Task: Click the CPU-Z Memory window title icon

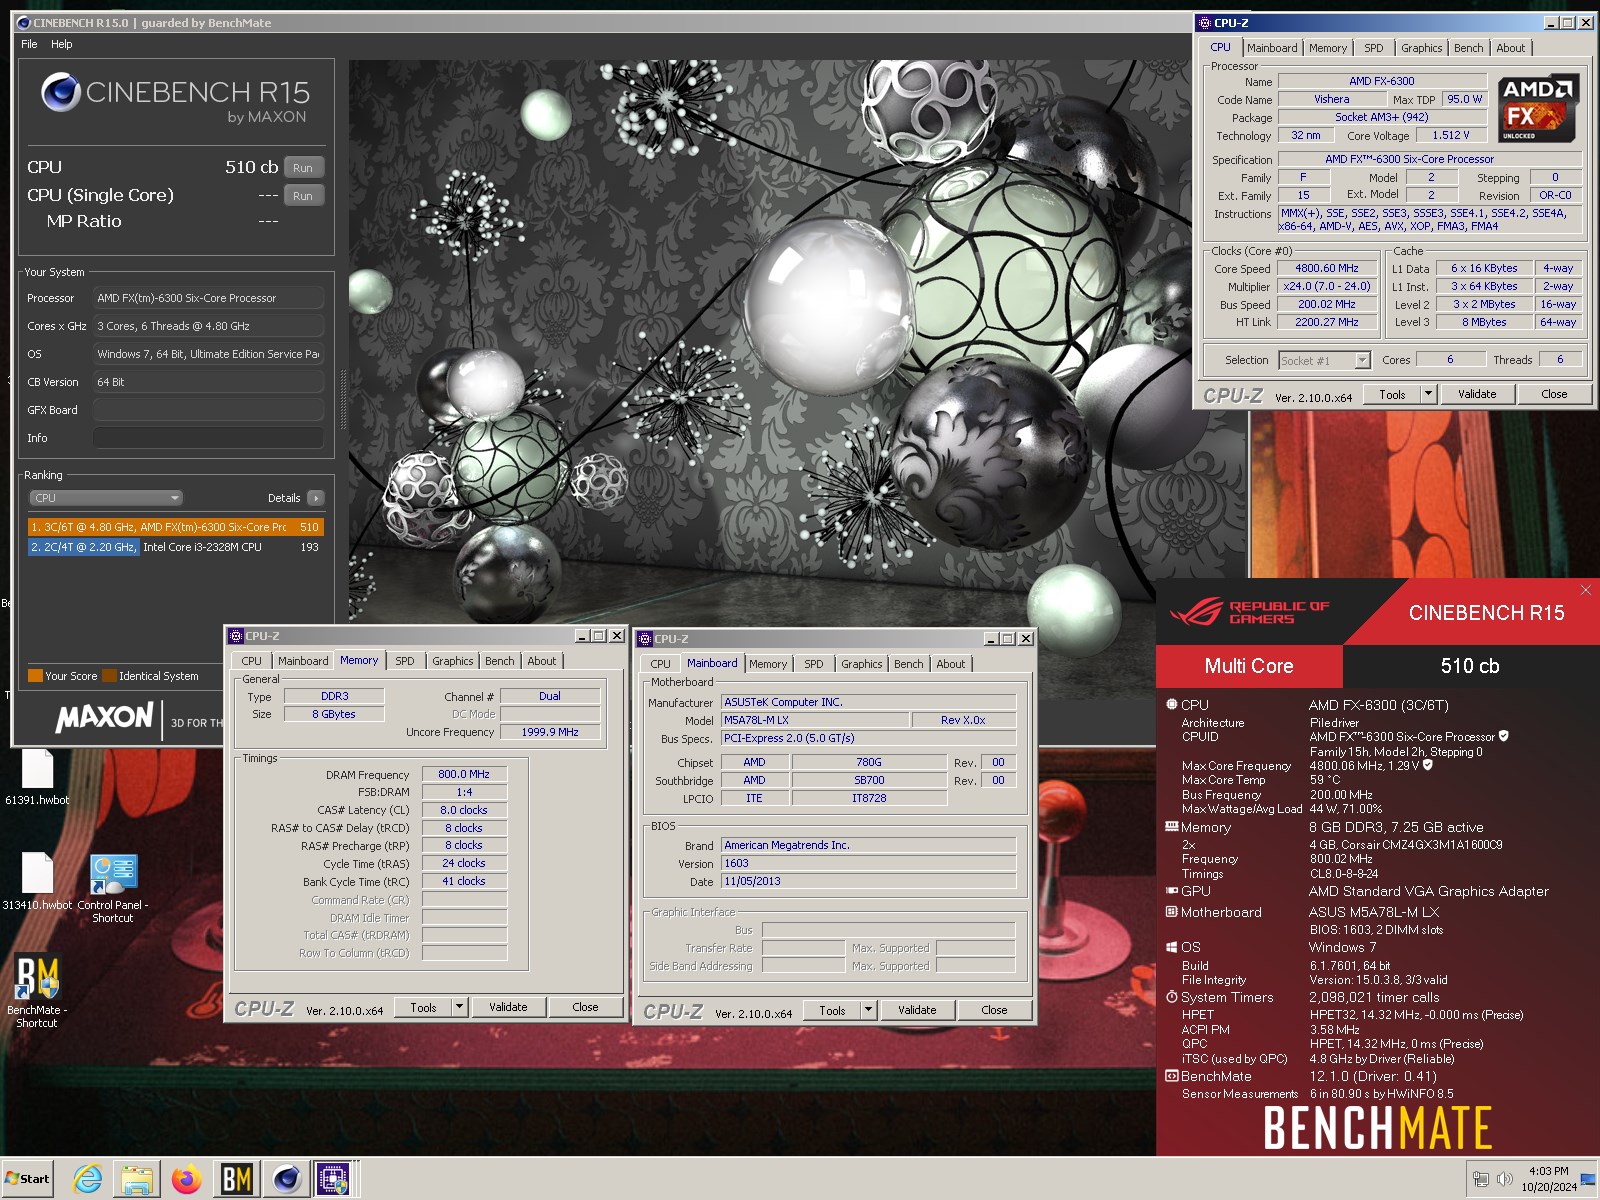Action: coord(237,636)
